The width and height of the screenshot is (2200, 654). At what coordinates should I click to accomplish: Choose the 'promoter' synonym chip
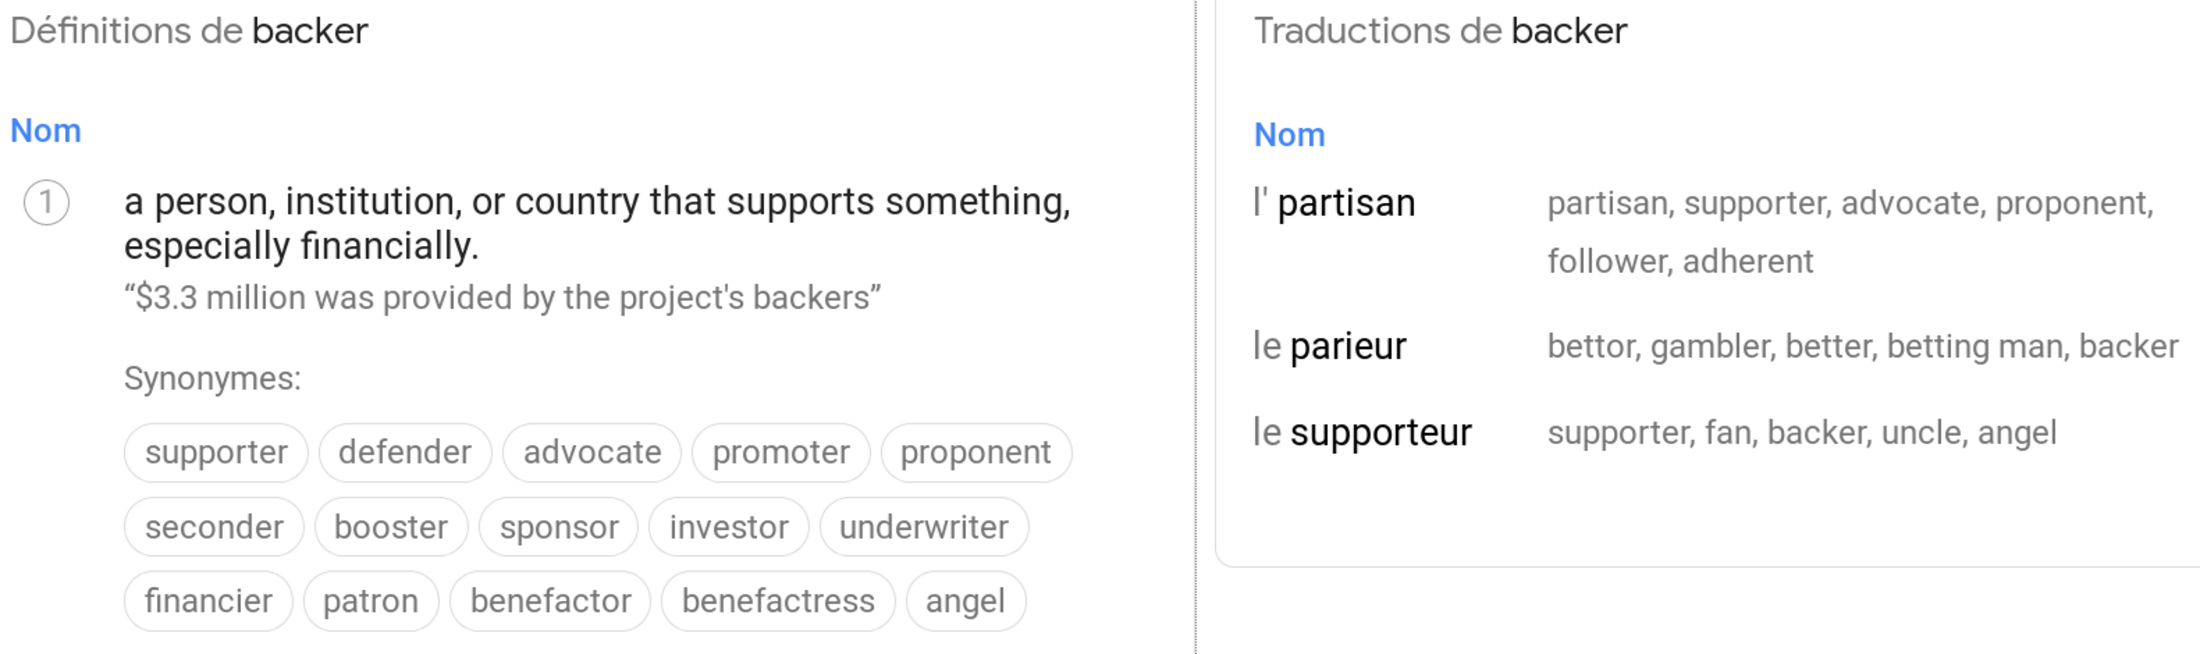(x=781, y=453)
